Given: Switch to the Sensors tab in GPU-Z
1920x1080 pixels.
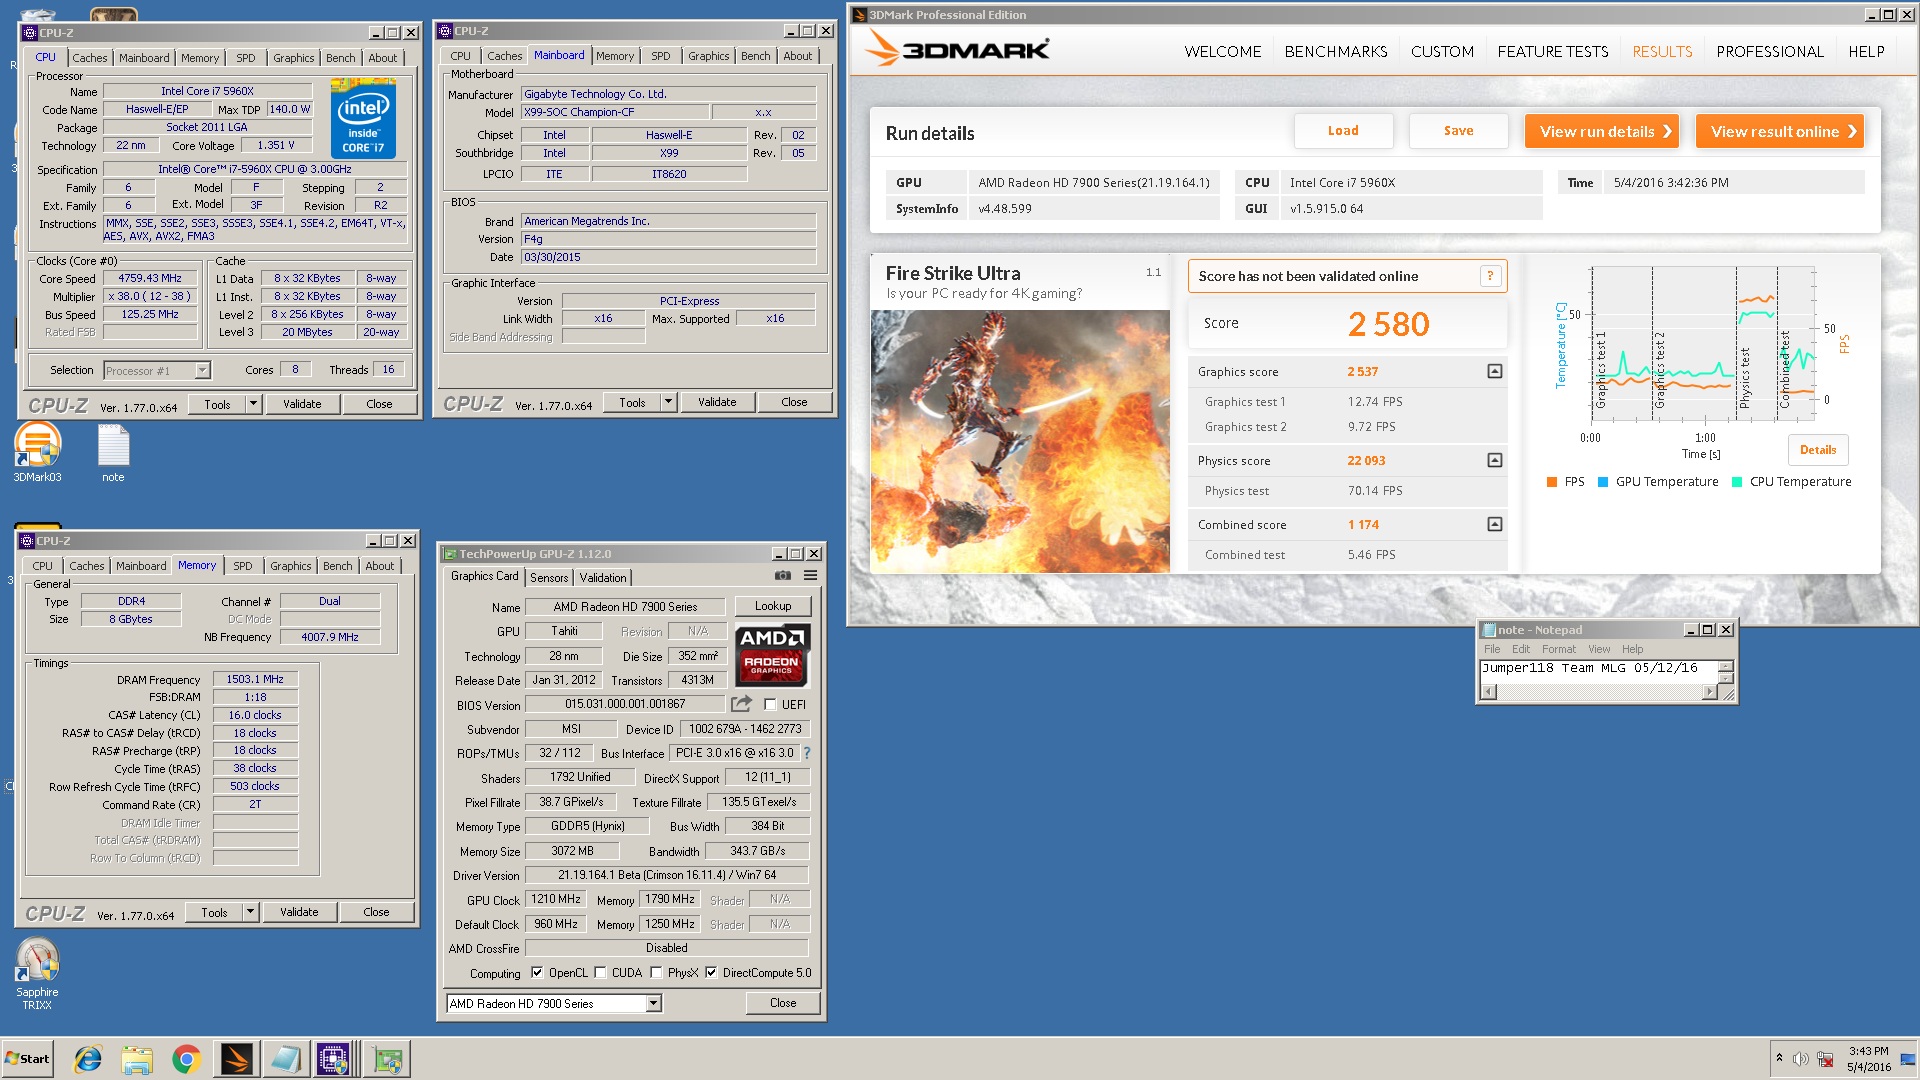Looking at the screenshot, I should pos(549,577).
